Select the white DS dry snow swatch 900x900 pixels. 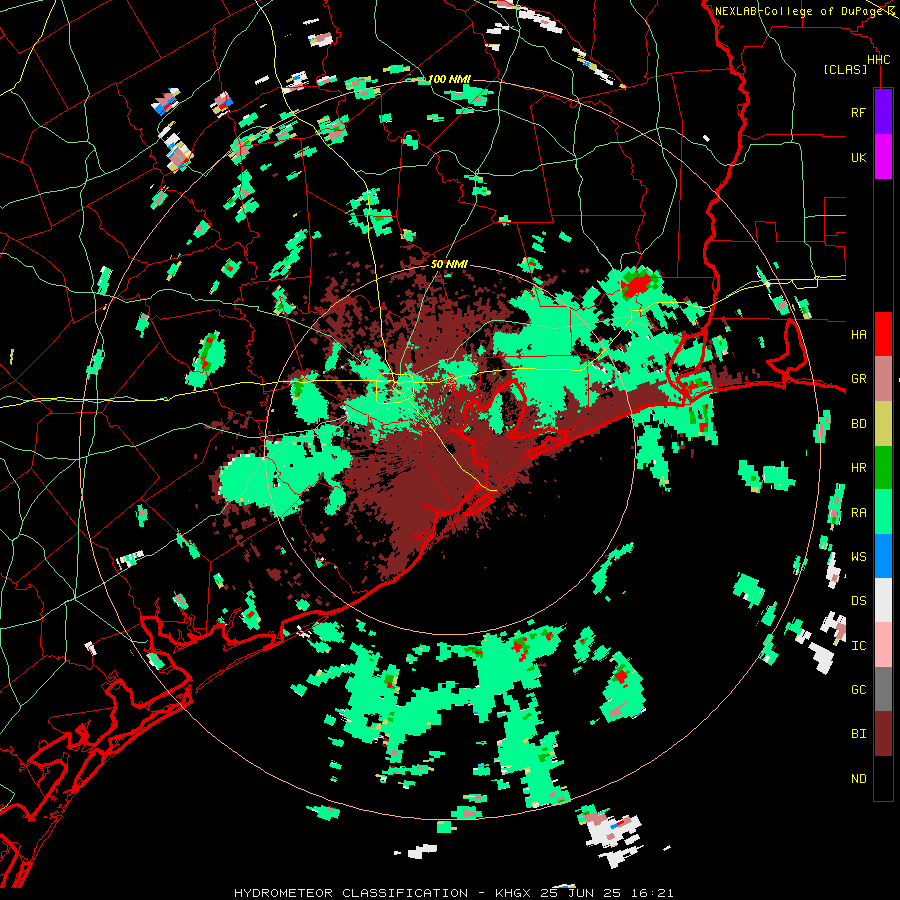pos(883,600)
